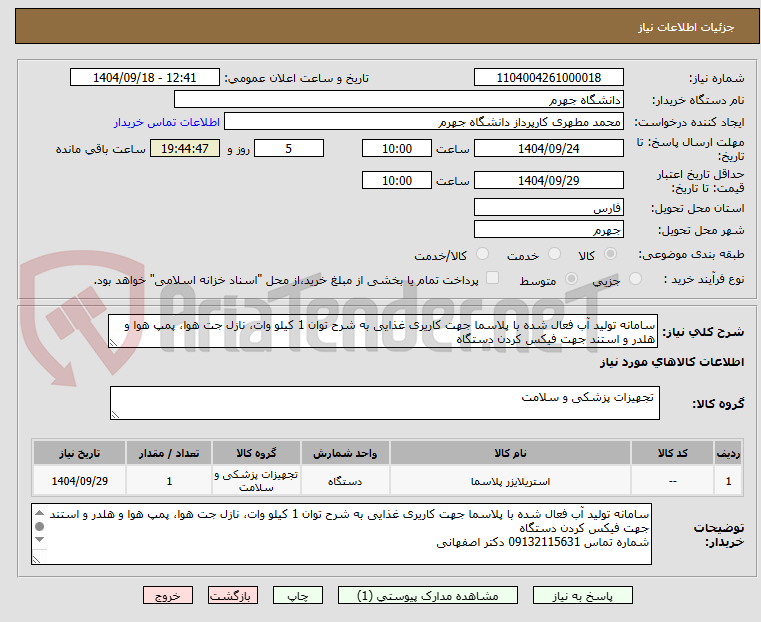761x622 pixels.
Task: Toggle the اسناد خزانه اسلامی payment checkbox
Action: coord(493,278)
